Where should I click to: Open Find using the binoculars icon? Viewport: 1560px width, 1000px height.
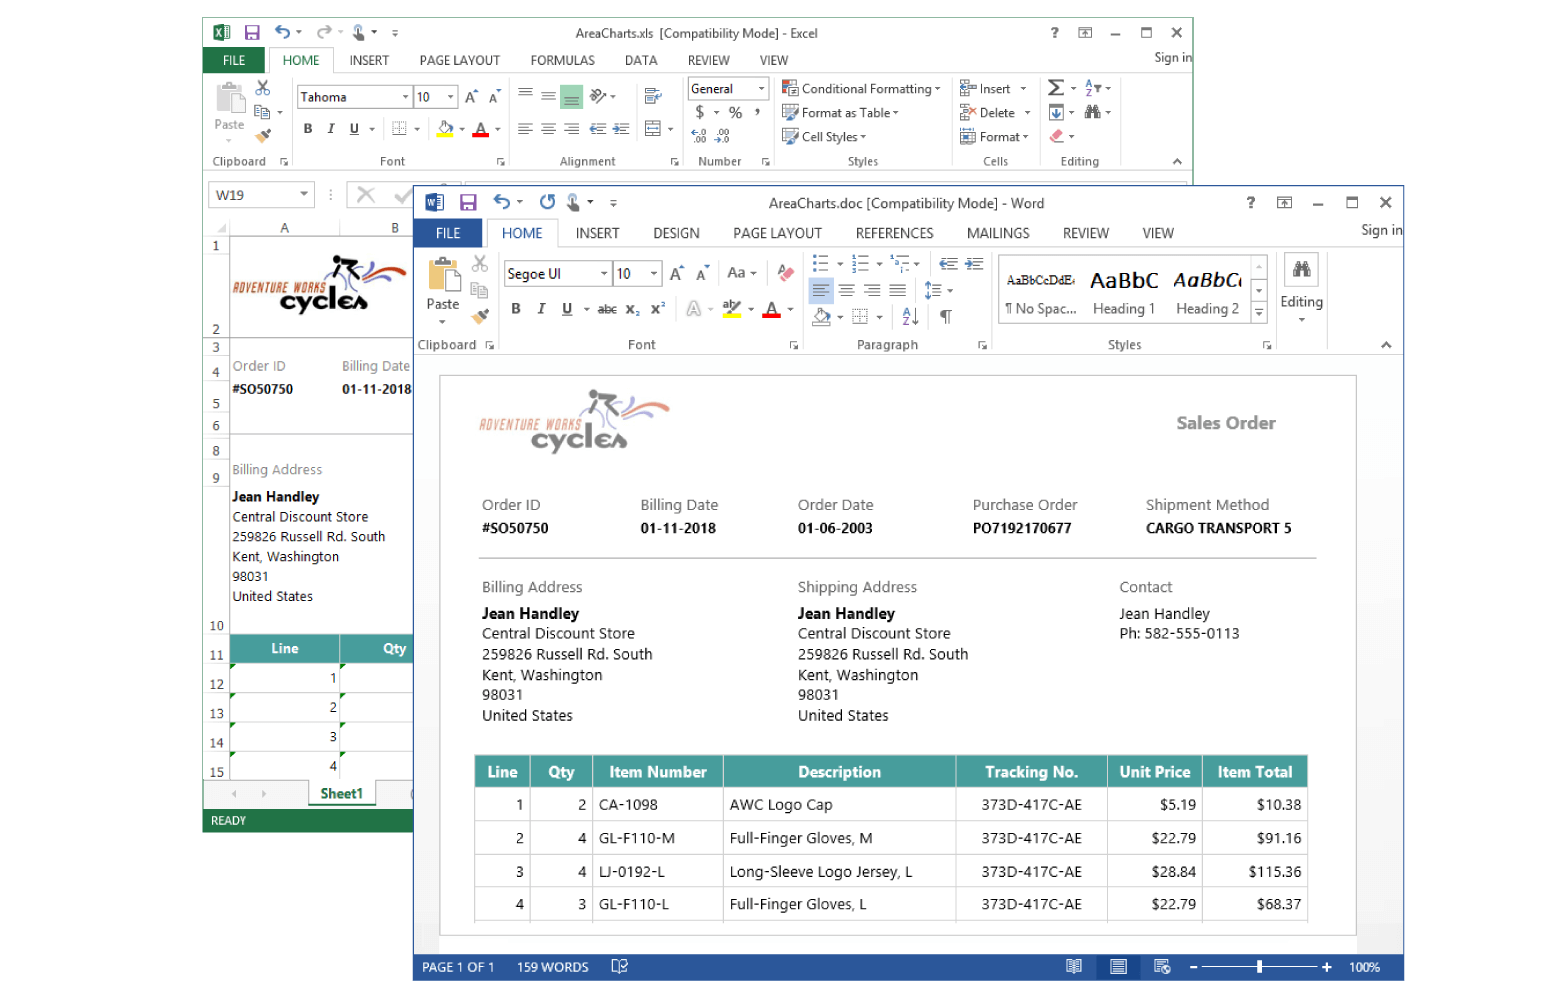1301,268
